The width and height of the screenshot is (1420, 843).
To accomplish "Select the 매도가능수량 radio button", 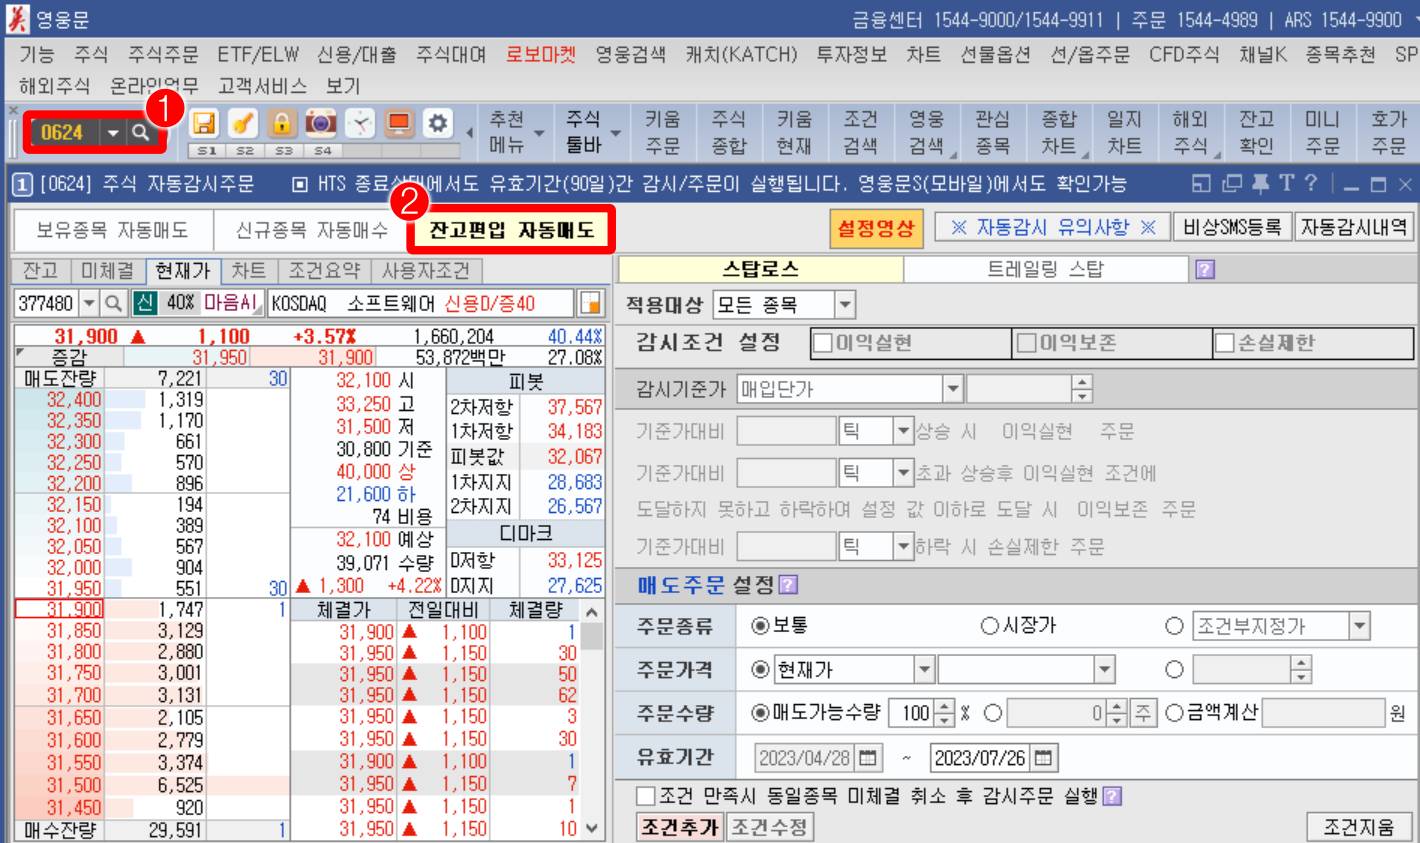I will coord(760,713).
